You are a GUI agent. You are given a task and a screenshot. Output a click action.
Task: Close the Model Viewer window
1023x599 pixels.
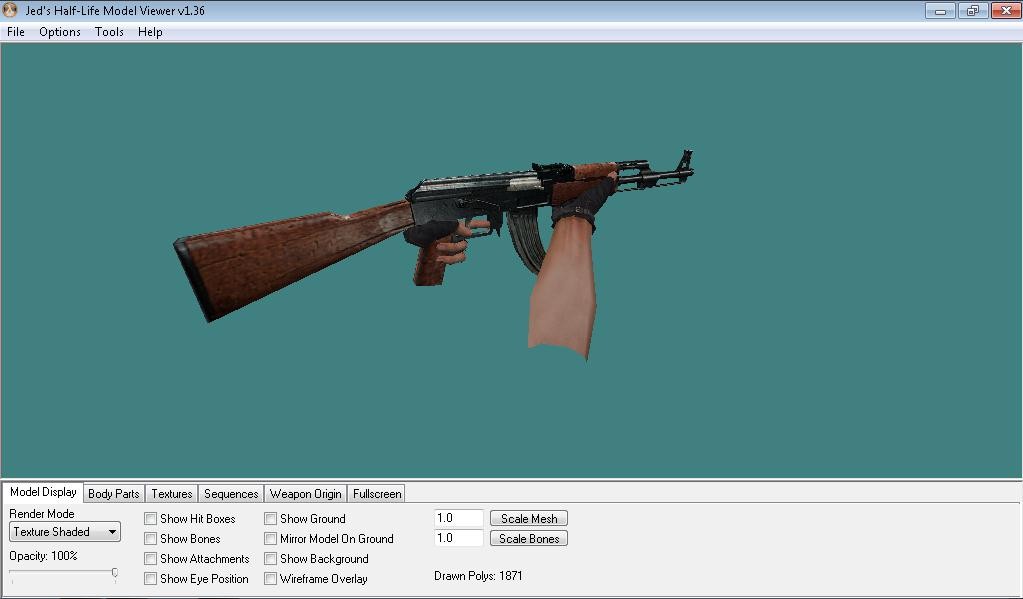point(1005,10)
